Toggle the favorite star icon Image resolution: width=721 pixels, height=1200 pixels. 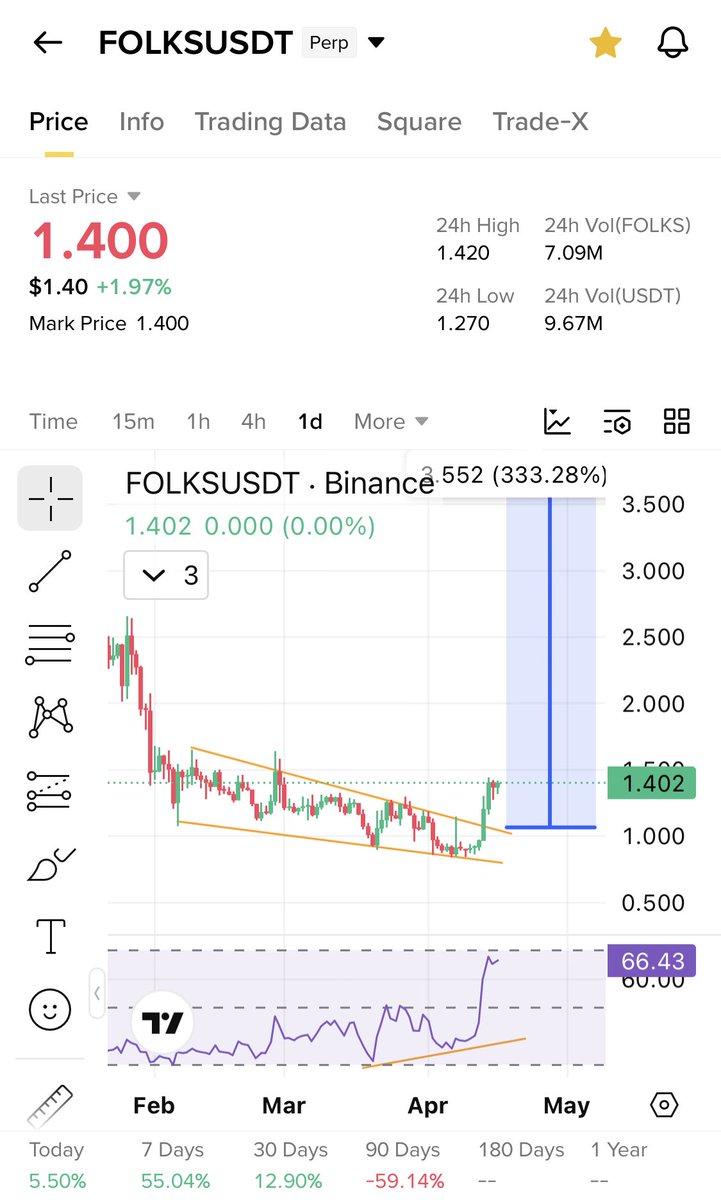coord(605,43)
